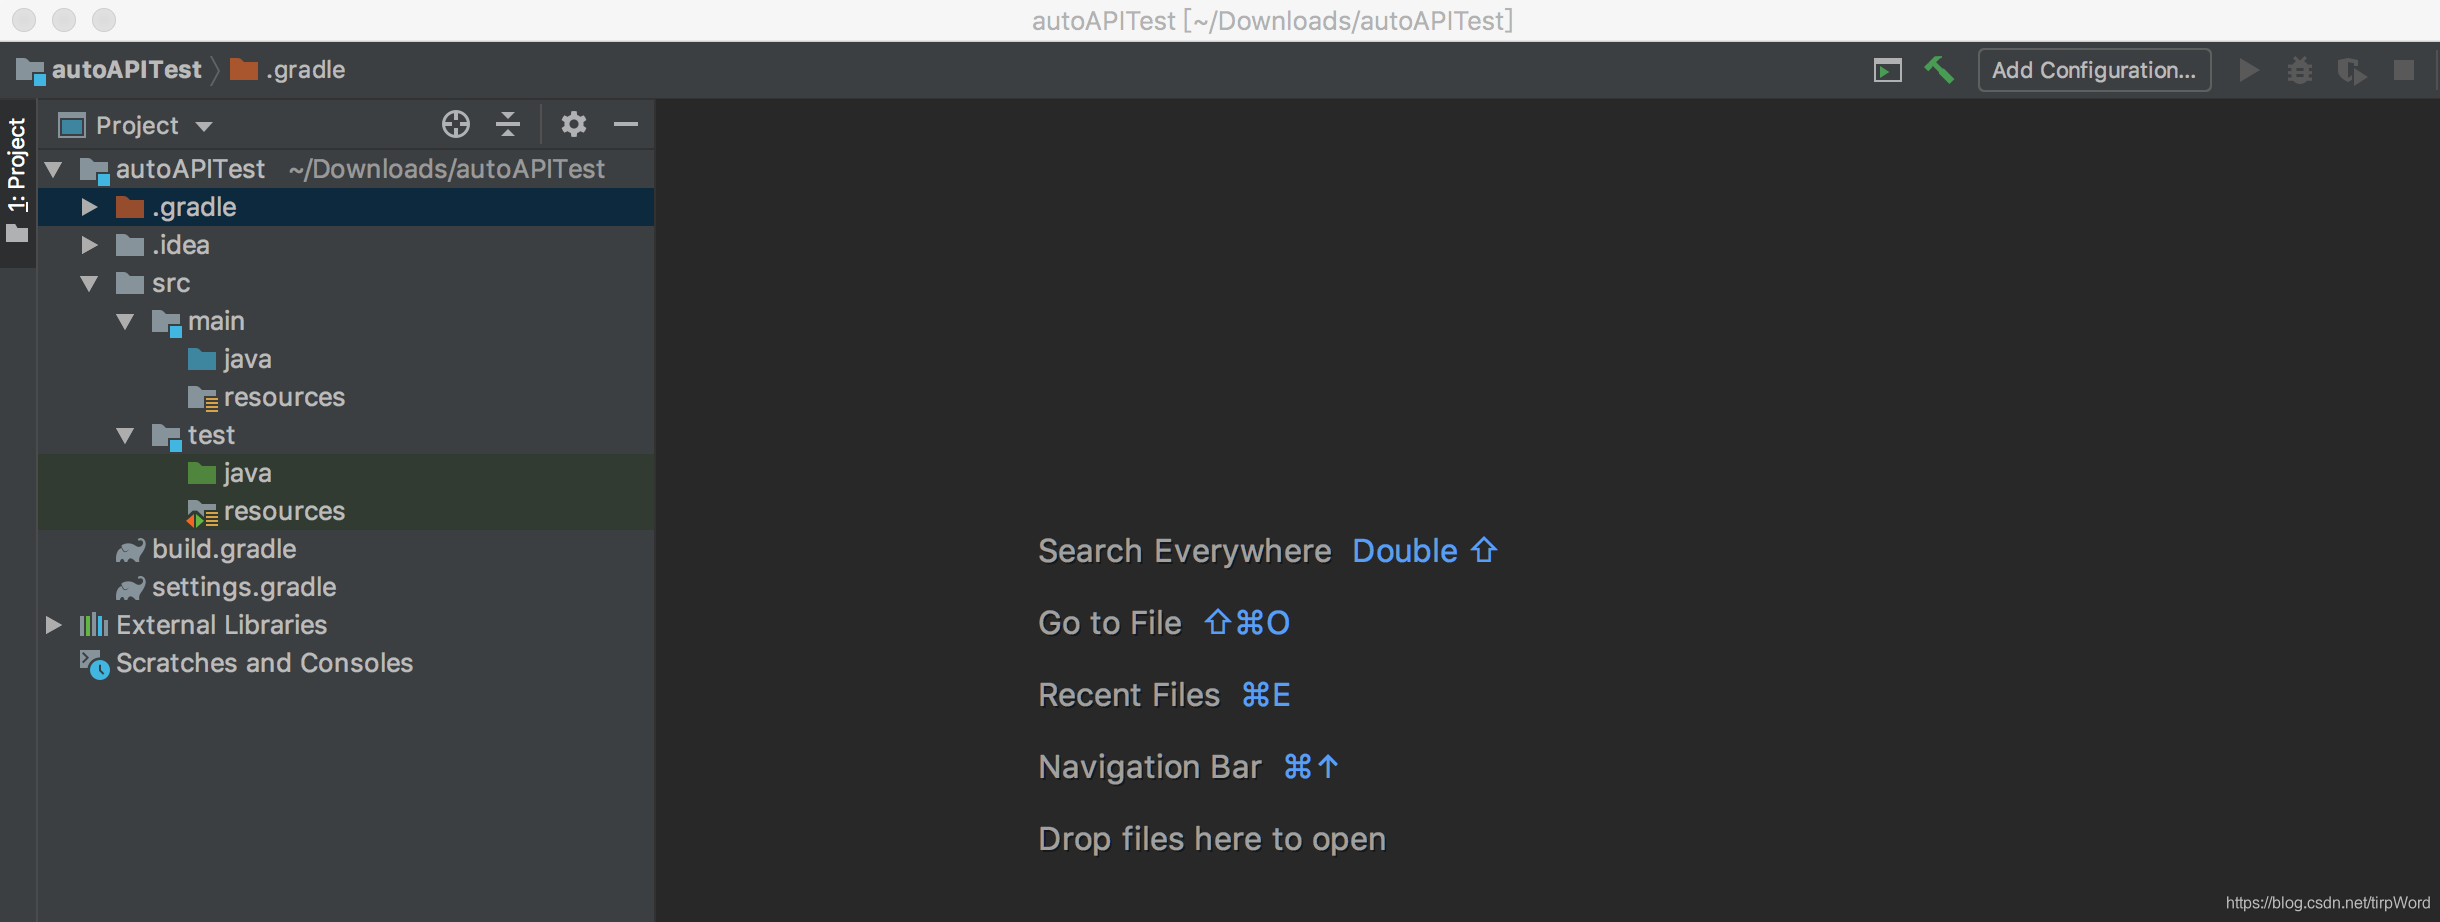The image size is (2440, 922).
Task: Select the Scratches and Consoles label
Action: 264,663
